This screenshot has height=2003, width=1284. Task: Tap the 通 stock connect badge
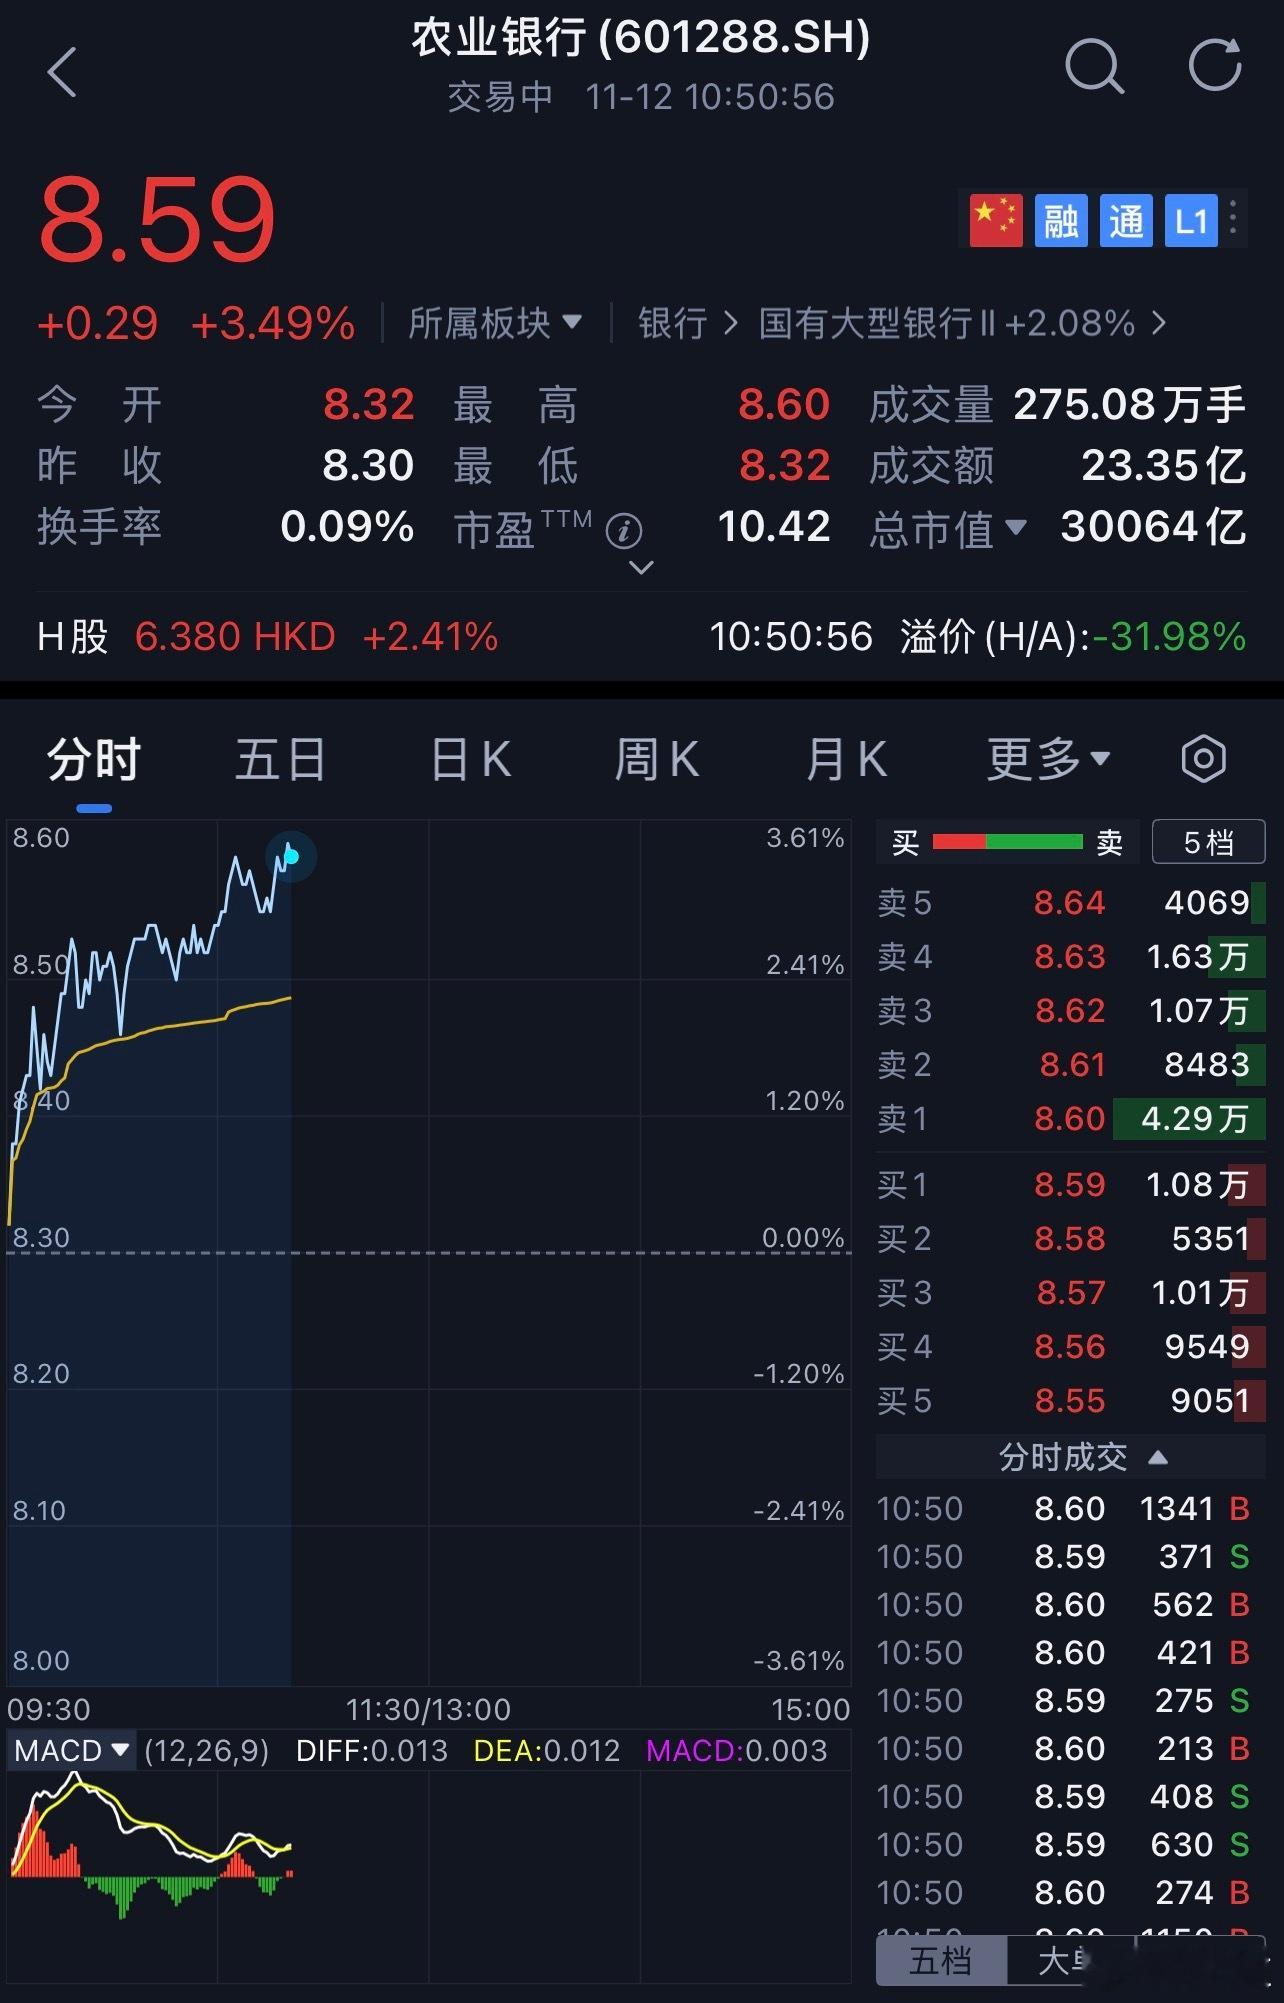click(x=1126, y=220)
